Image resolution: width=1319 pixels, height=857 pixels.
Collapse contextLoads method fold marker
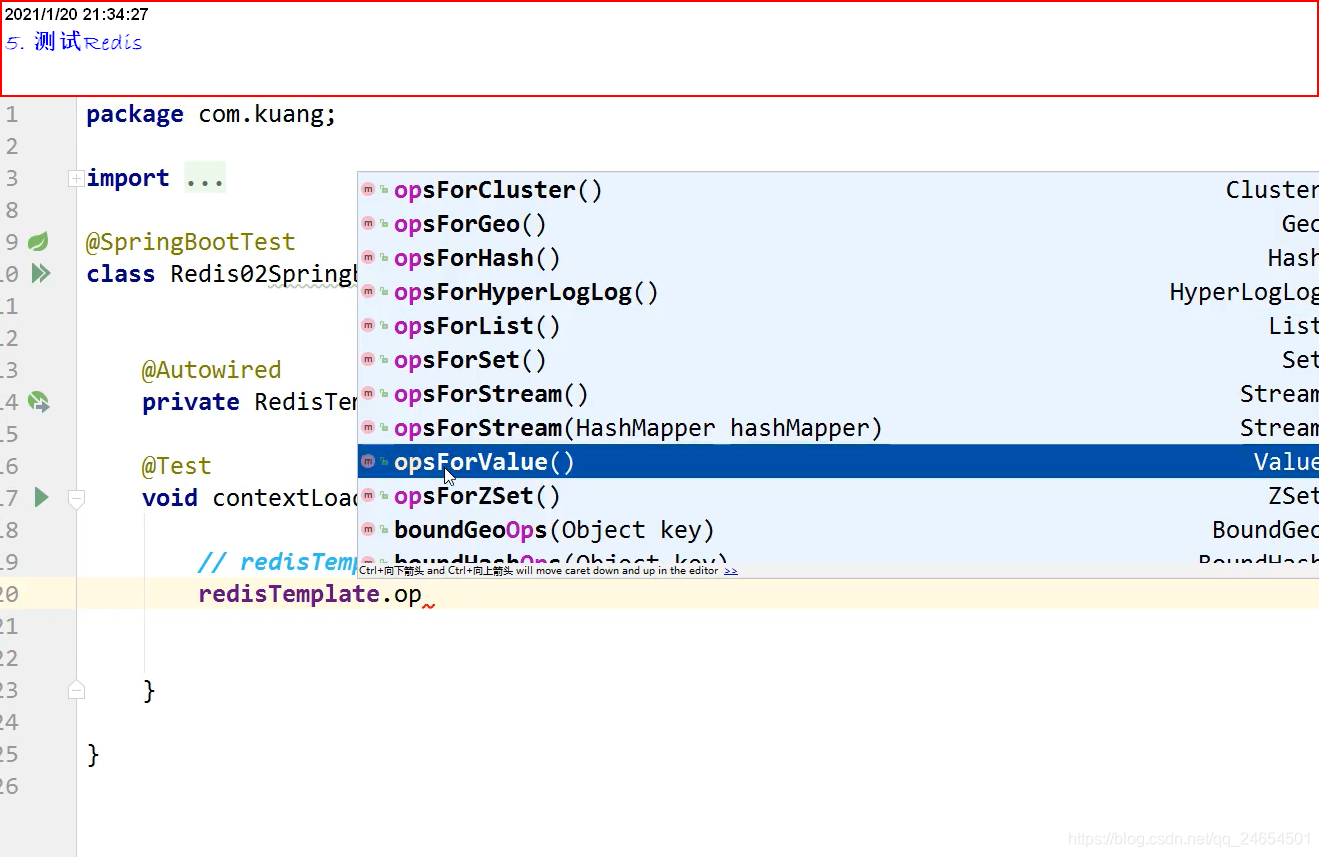[76, 497]
